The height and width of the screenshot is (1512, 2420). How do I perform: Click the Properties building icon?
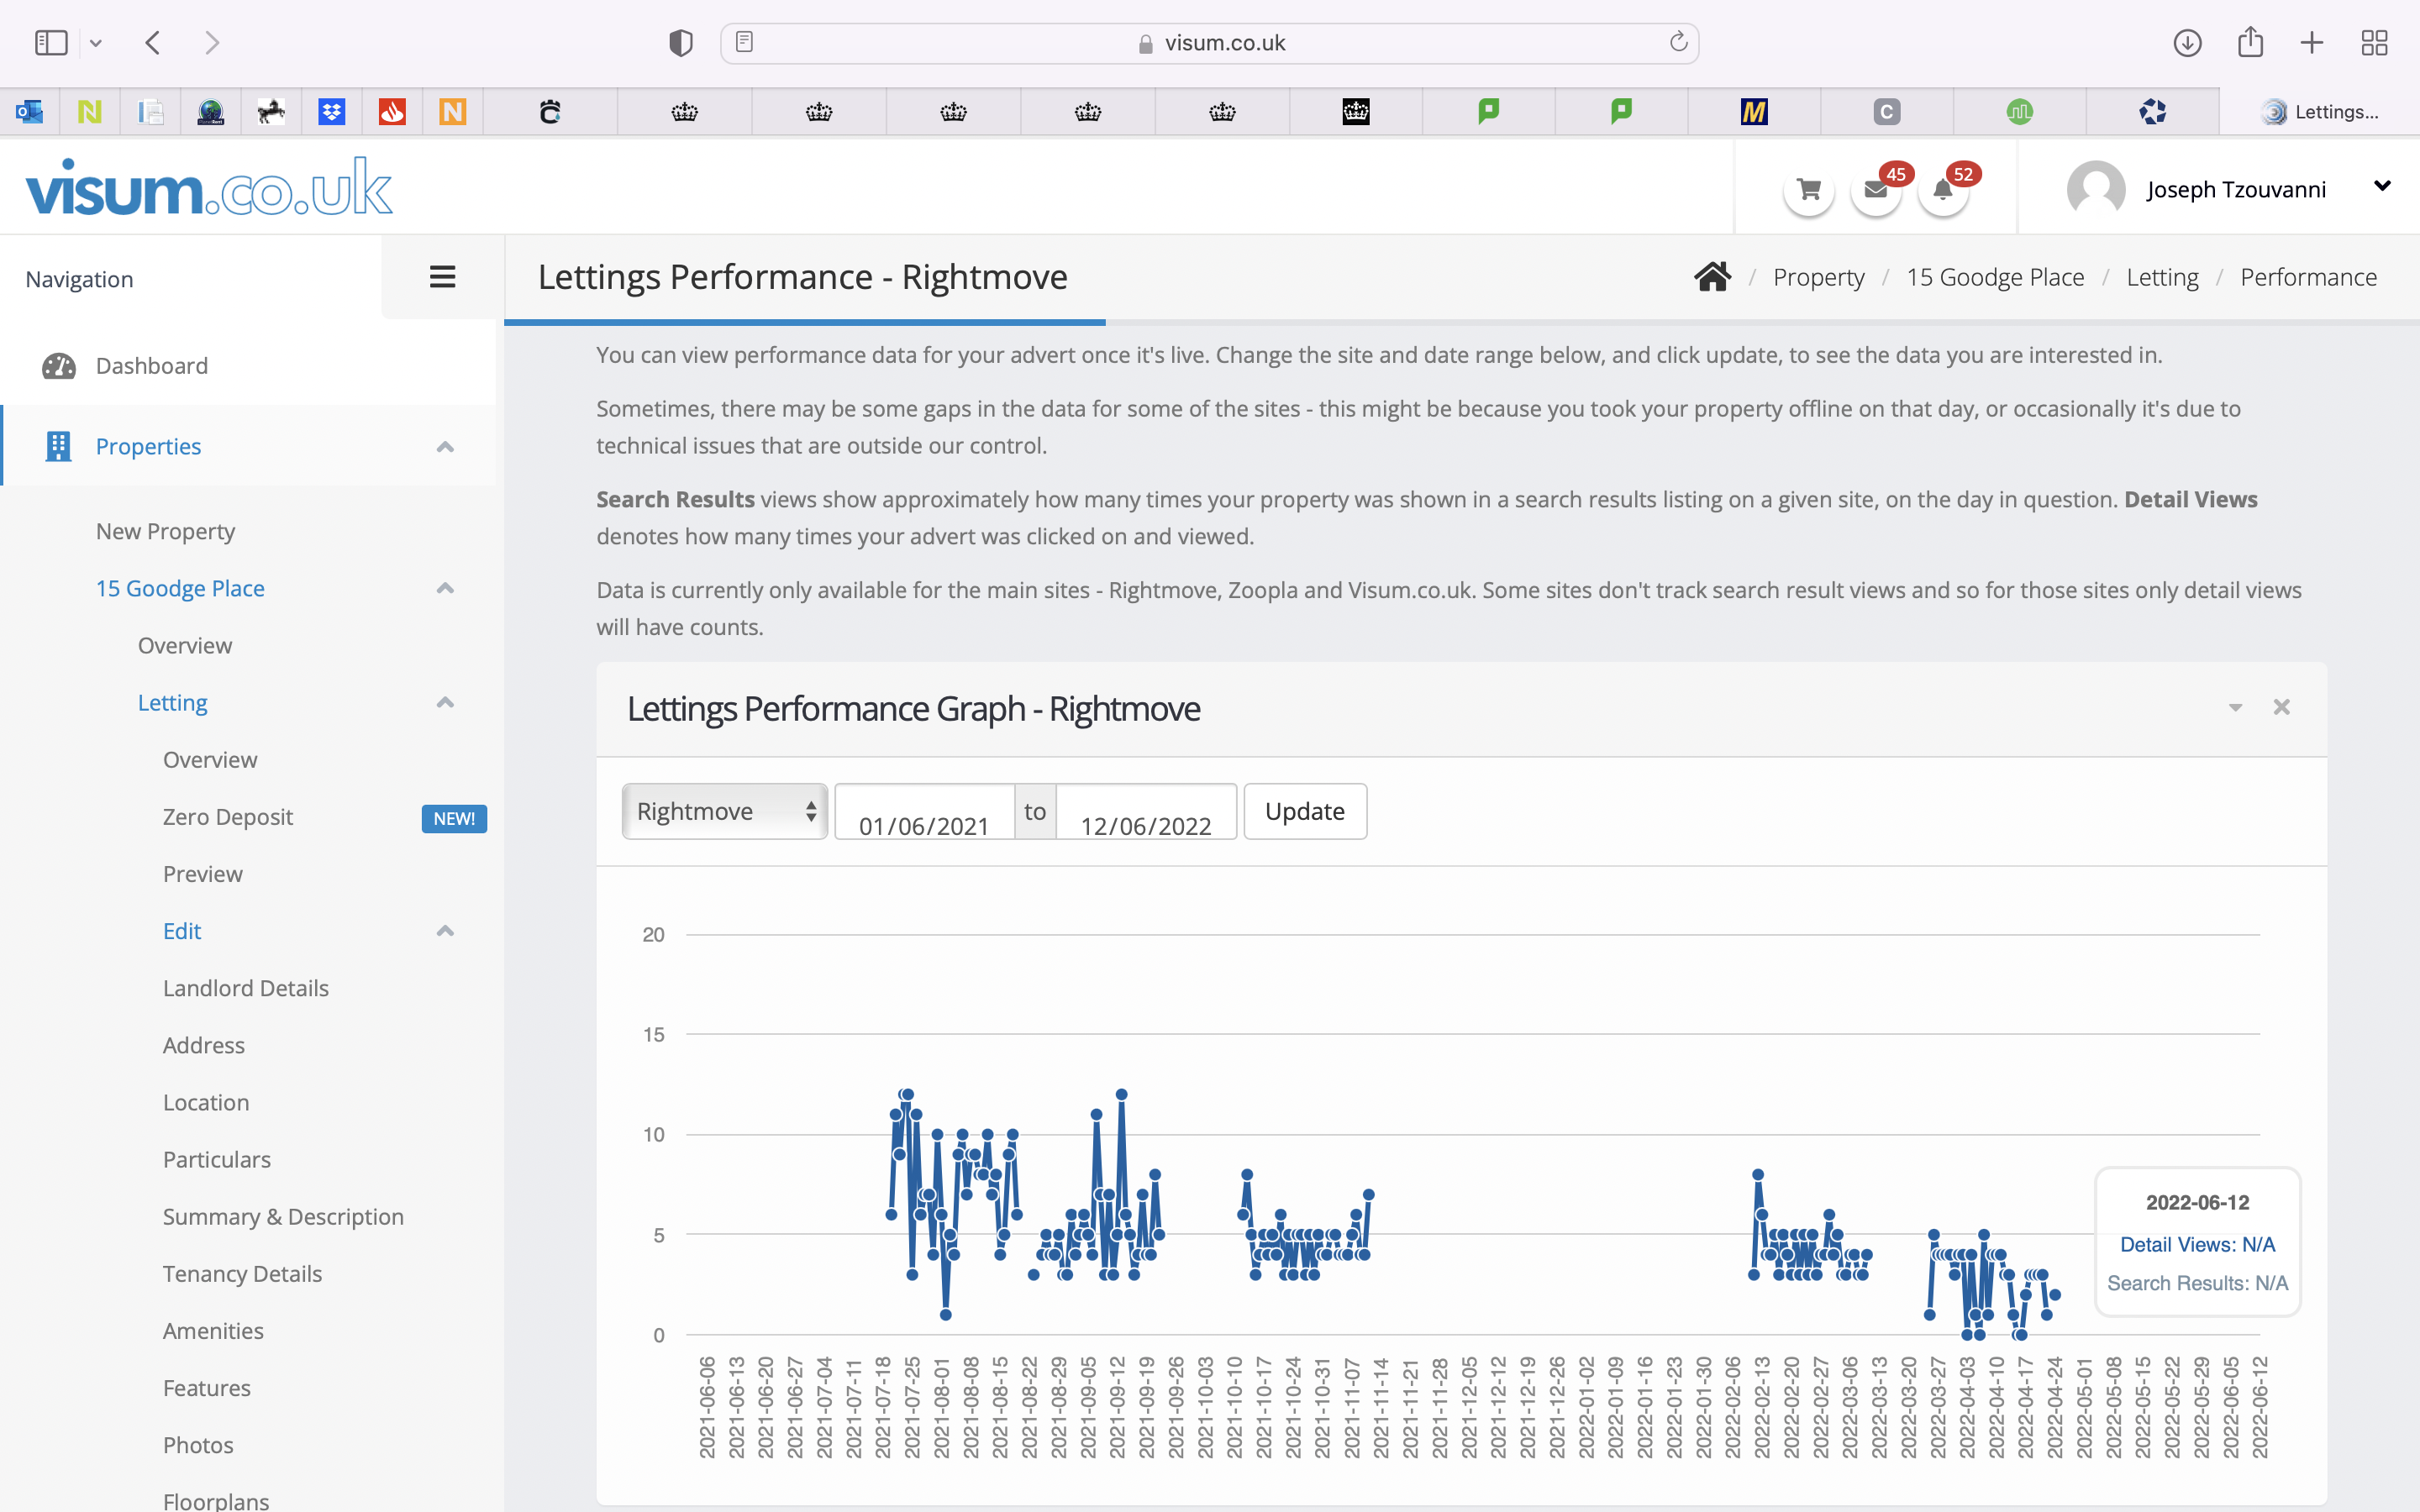click(58, 446)
